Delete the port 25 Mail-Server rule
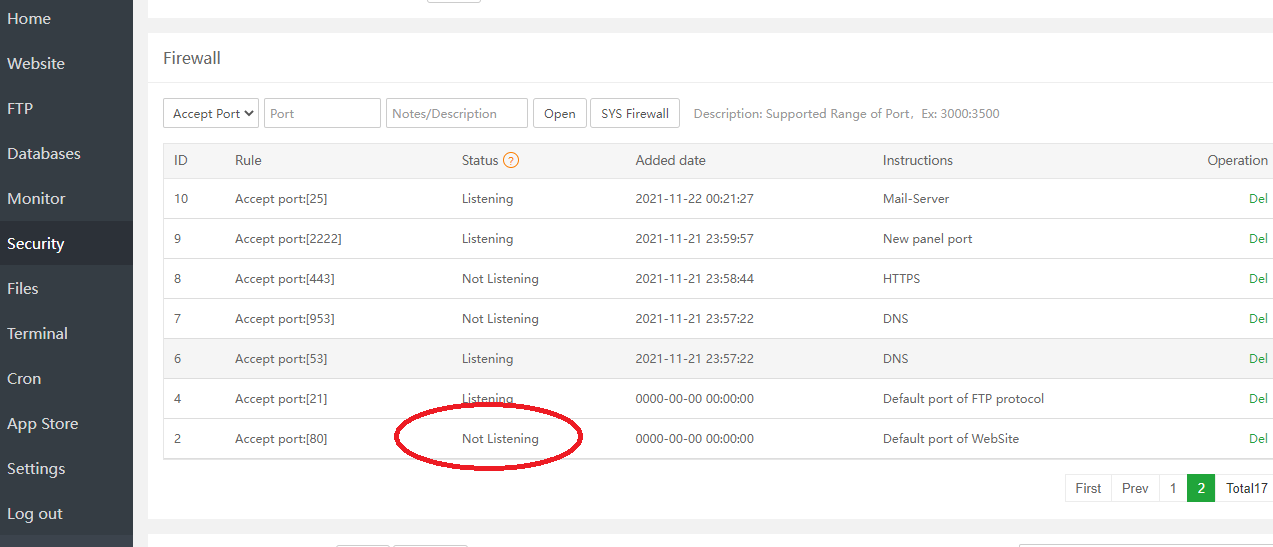This screenshot has height=547, width=1273. (x=1258, y=199)
